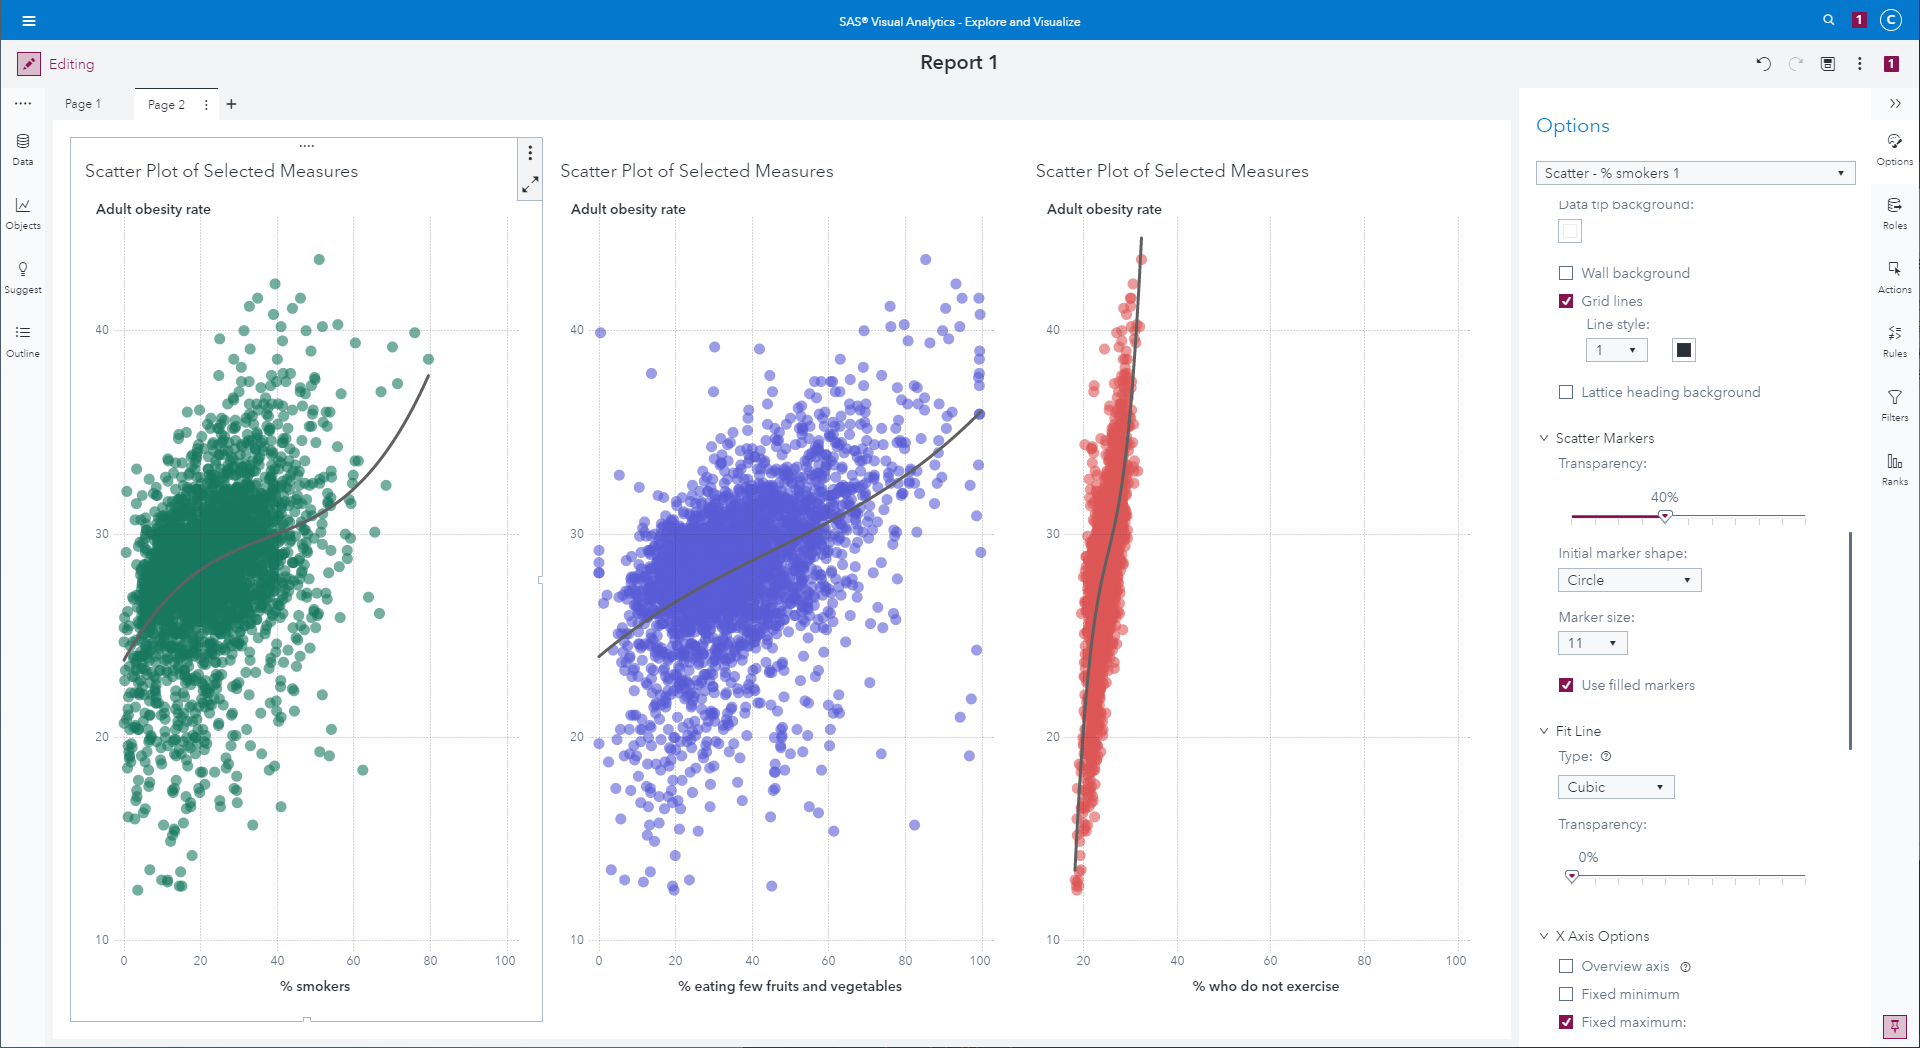Open notifications badge in the blue header
Viewport: 1920px width, 1048px height.
click(1859, 20)
